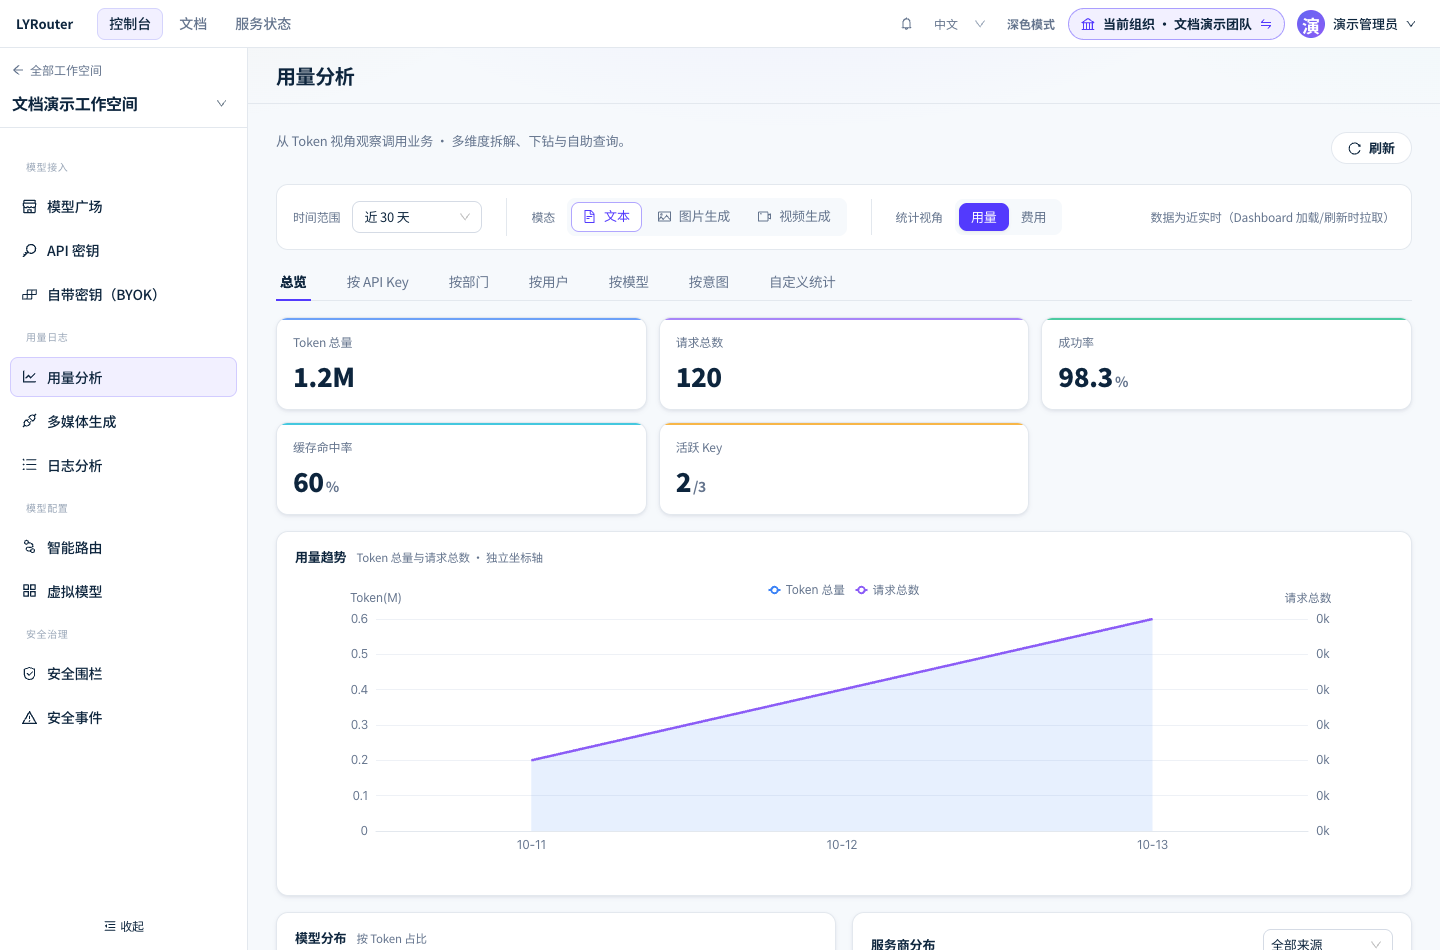
Task: Click the 模型广场 sidebar icon
Action: pos(29,207)
